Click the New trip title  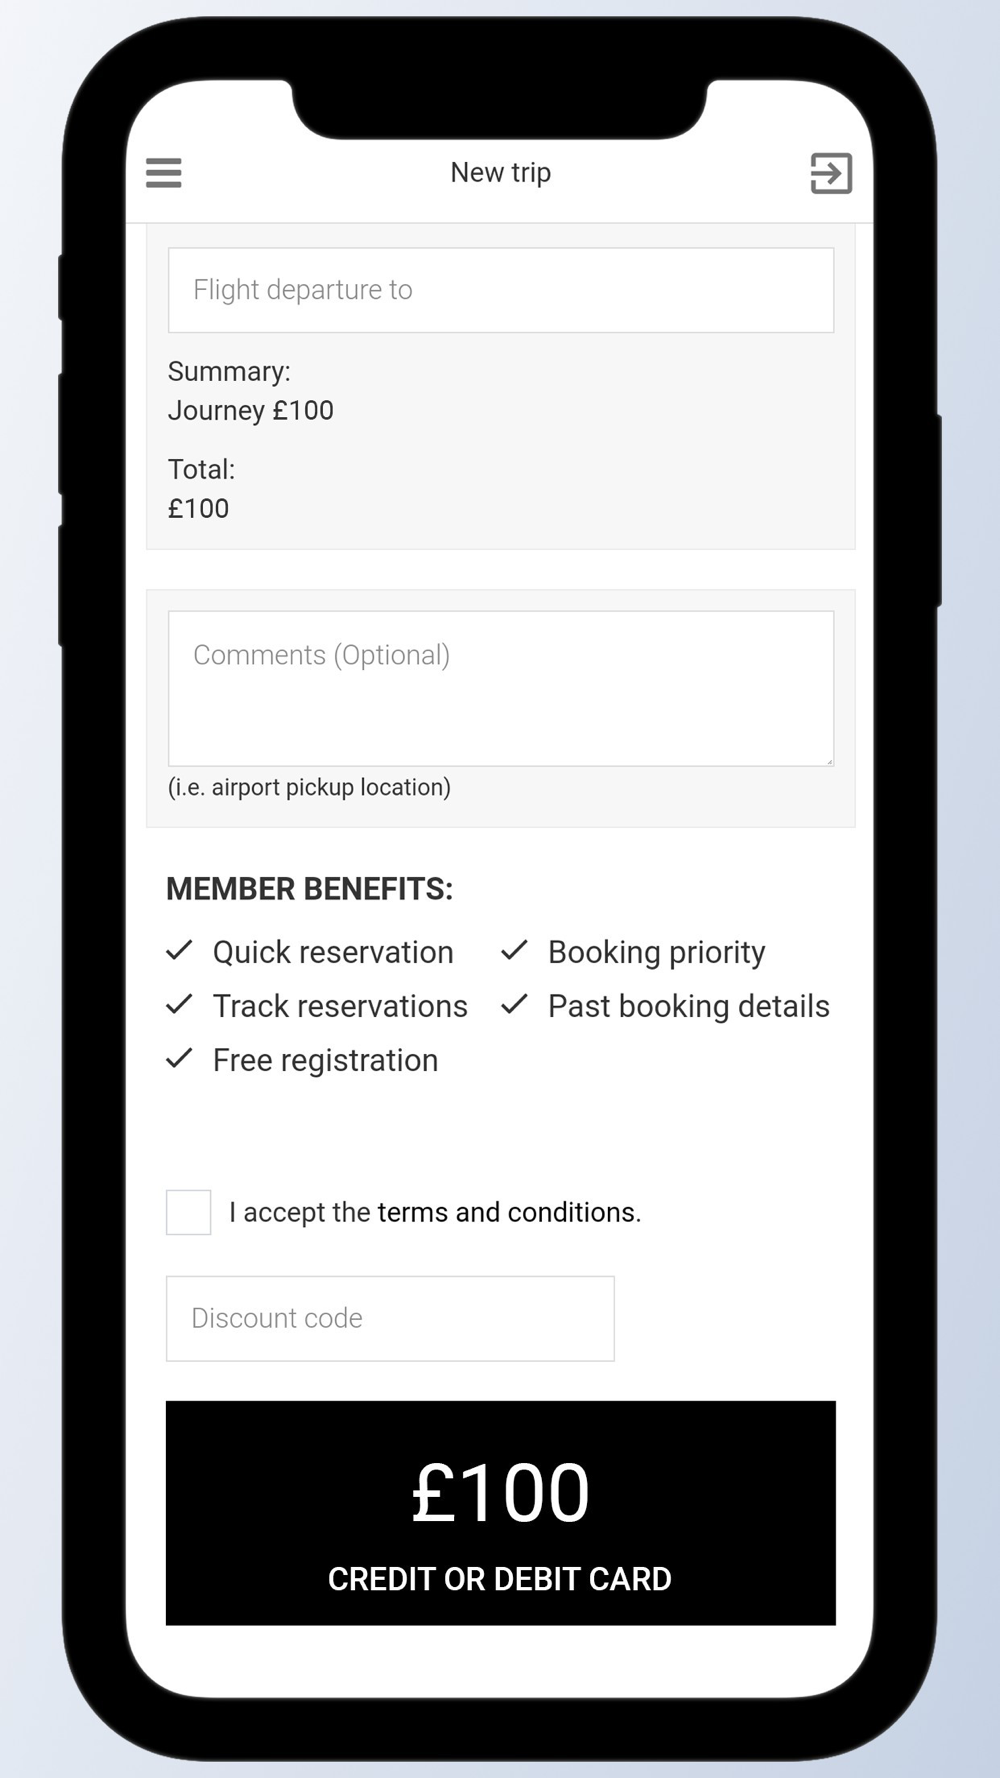coord(501,173)
